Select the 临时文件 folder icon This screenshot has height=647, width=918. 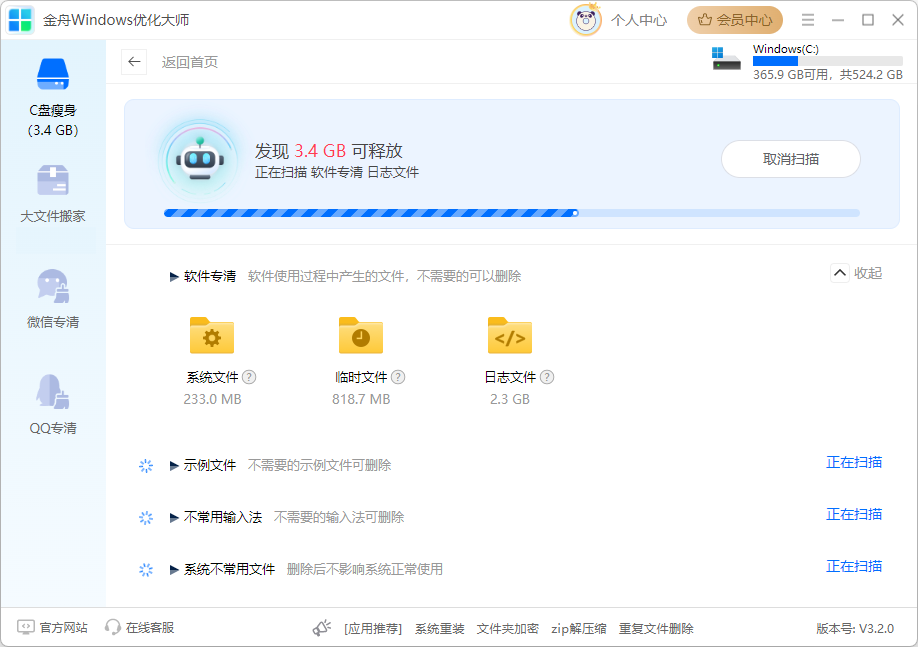(361, 335)
